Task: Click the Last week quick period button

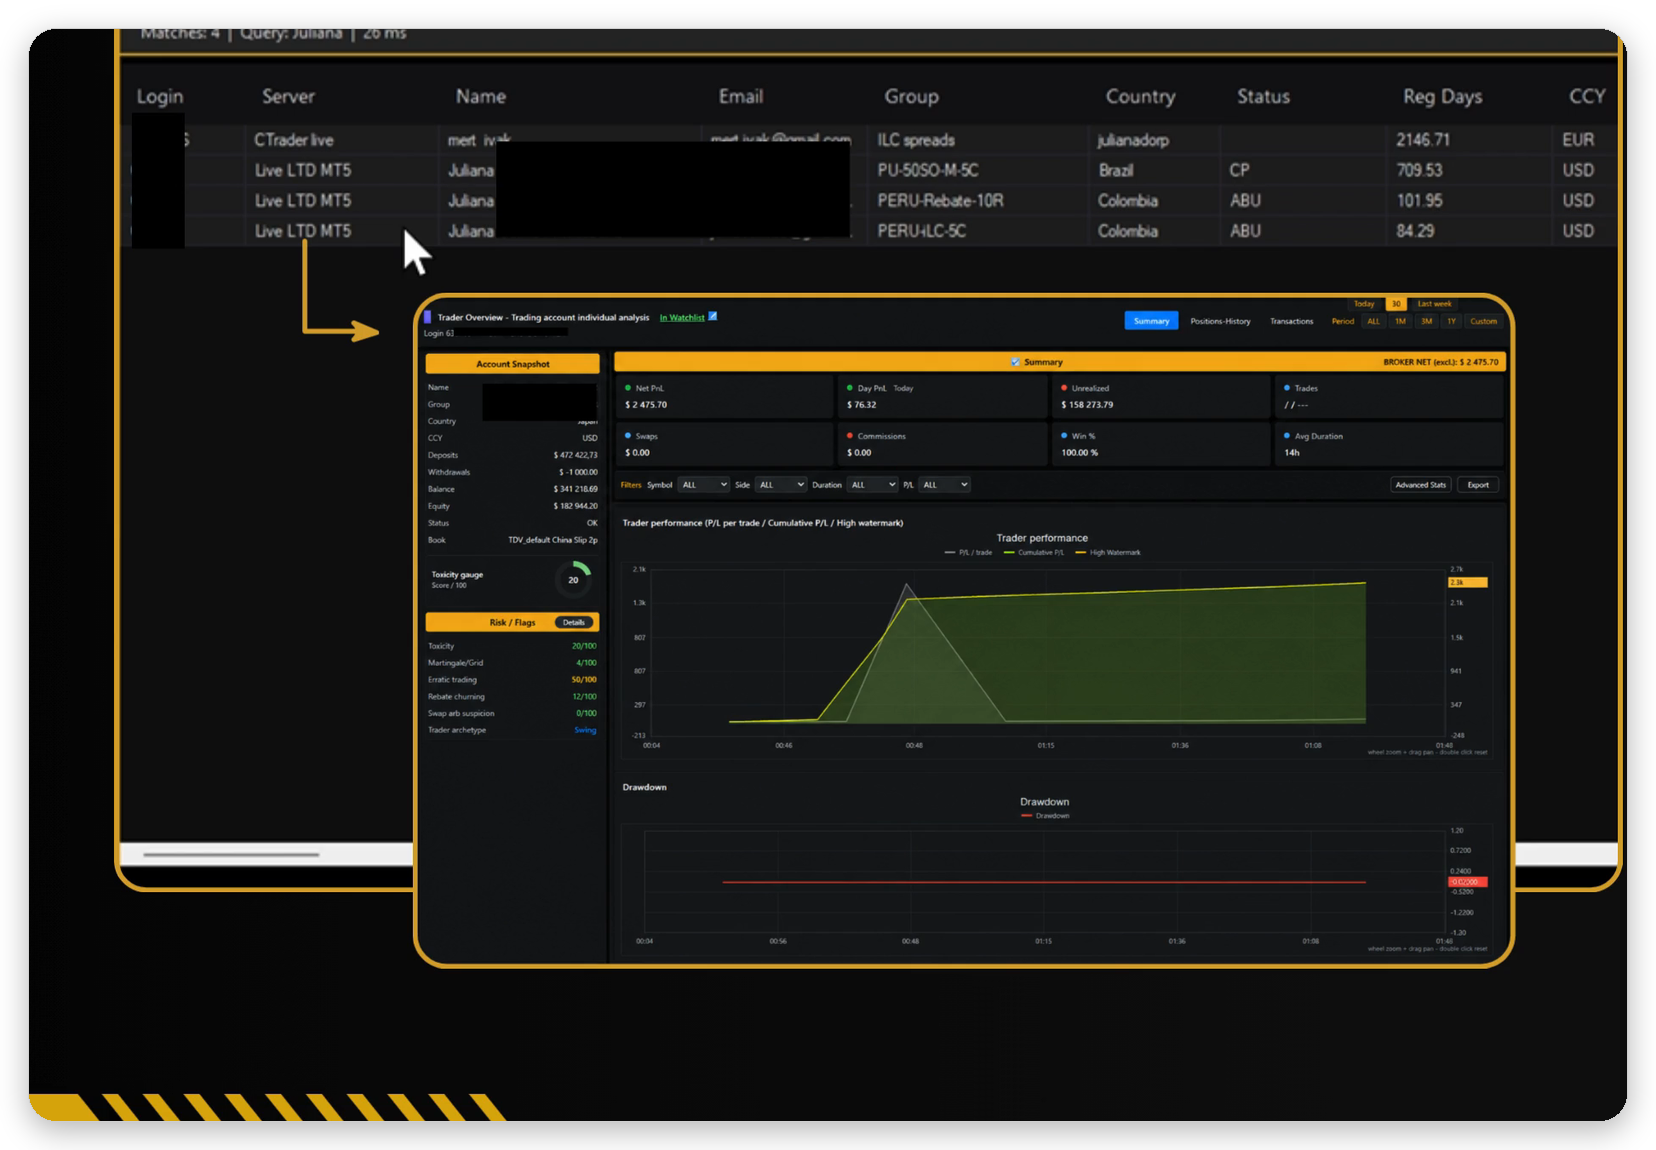Action: (1434, 304)
